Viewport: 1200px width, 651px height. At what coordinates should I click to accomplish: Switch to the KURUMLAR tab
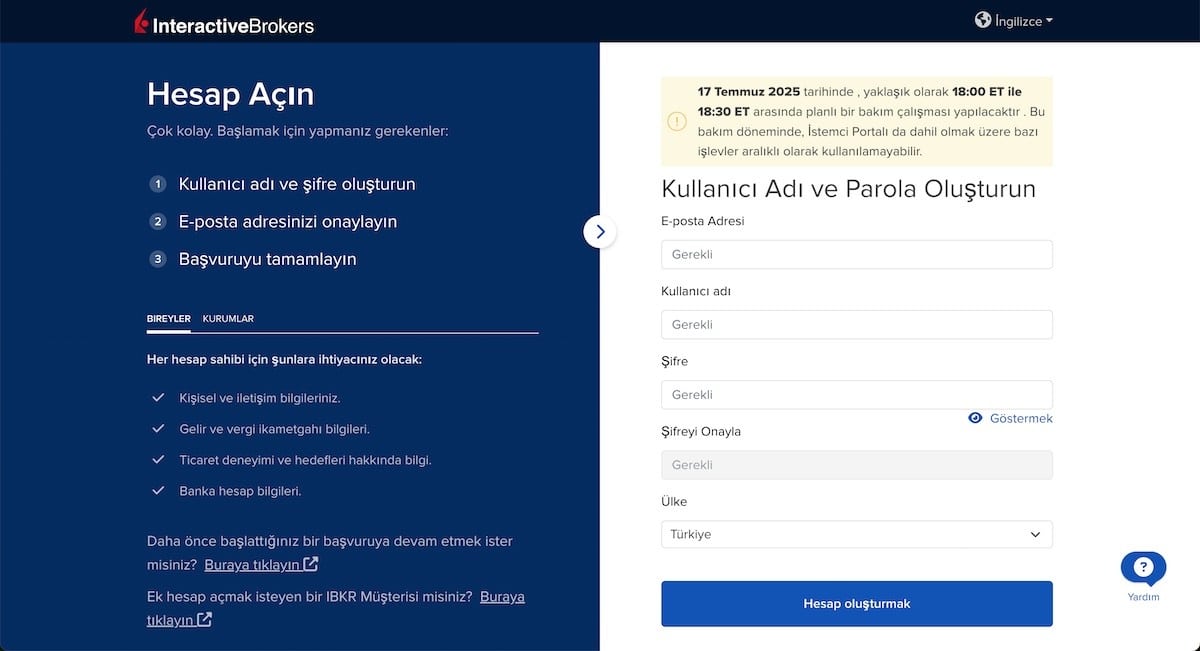click(x=228, y=319)
